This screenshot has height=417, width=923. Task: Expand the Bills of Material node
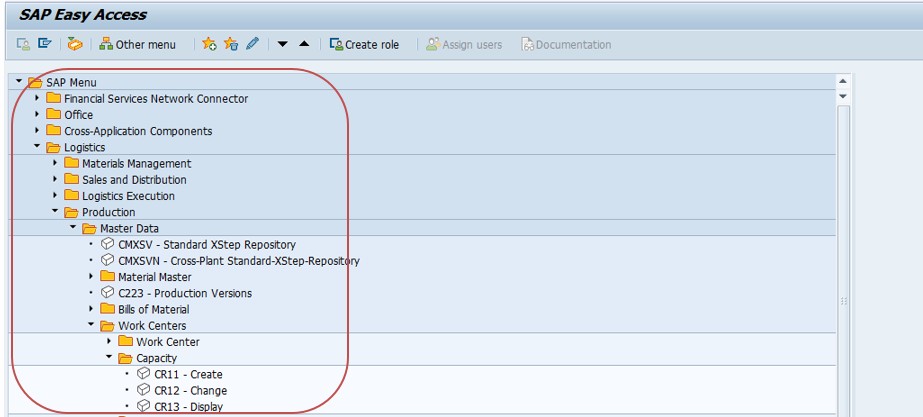91,309
